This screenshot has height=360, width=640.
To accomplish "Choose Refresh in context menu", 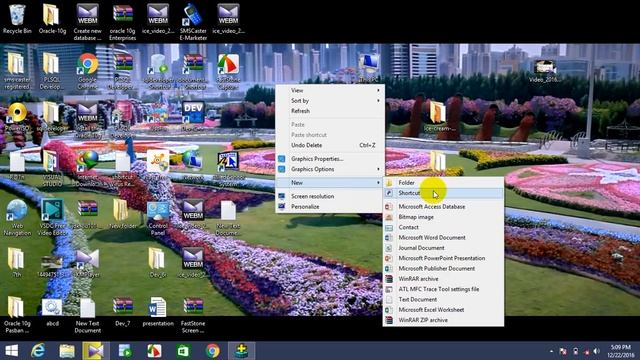I will click(330, 111).
